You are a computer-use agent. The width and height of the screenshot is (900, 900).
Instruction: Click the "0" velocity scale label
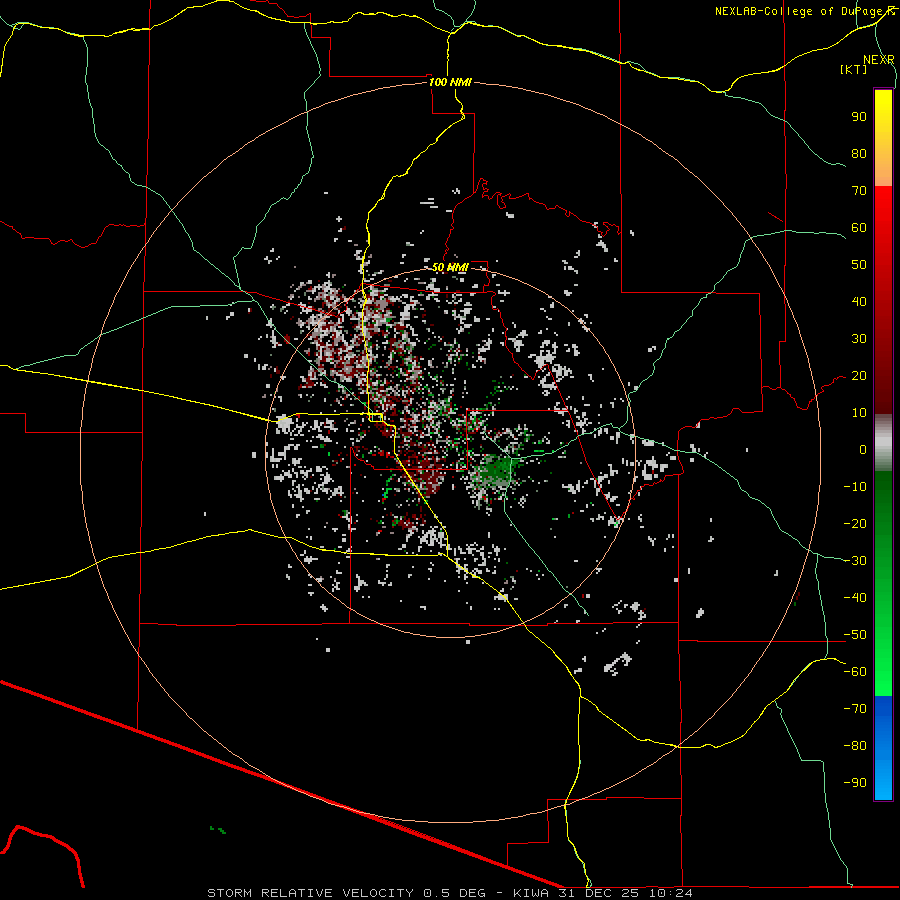pyautogui.click(x=863, y=450)
